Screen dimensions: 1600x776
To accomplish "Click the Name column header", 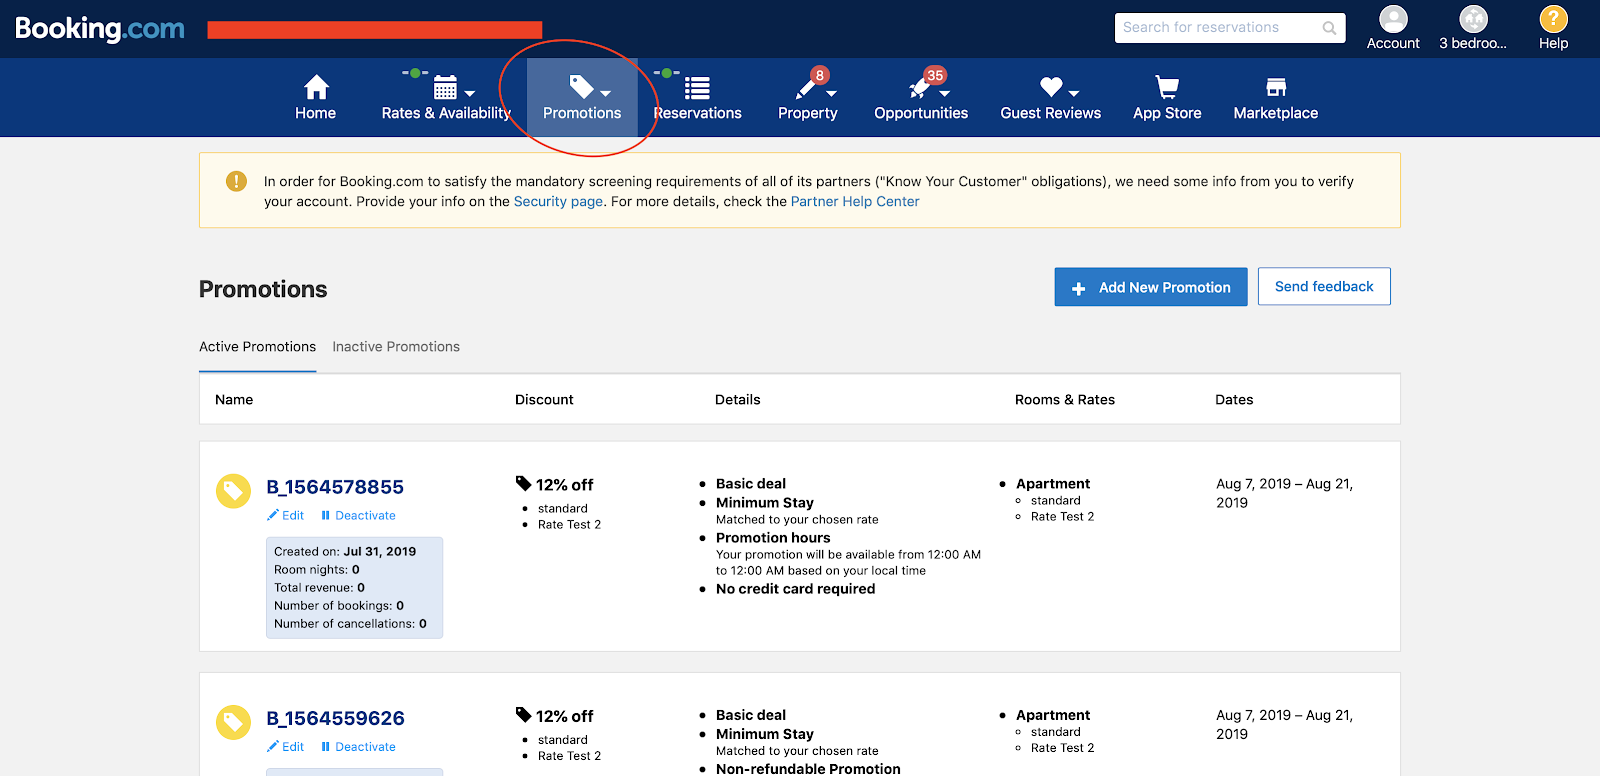I will [x=234, y=399].
